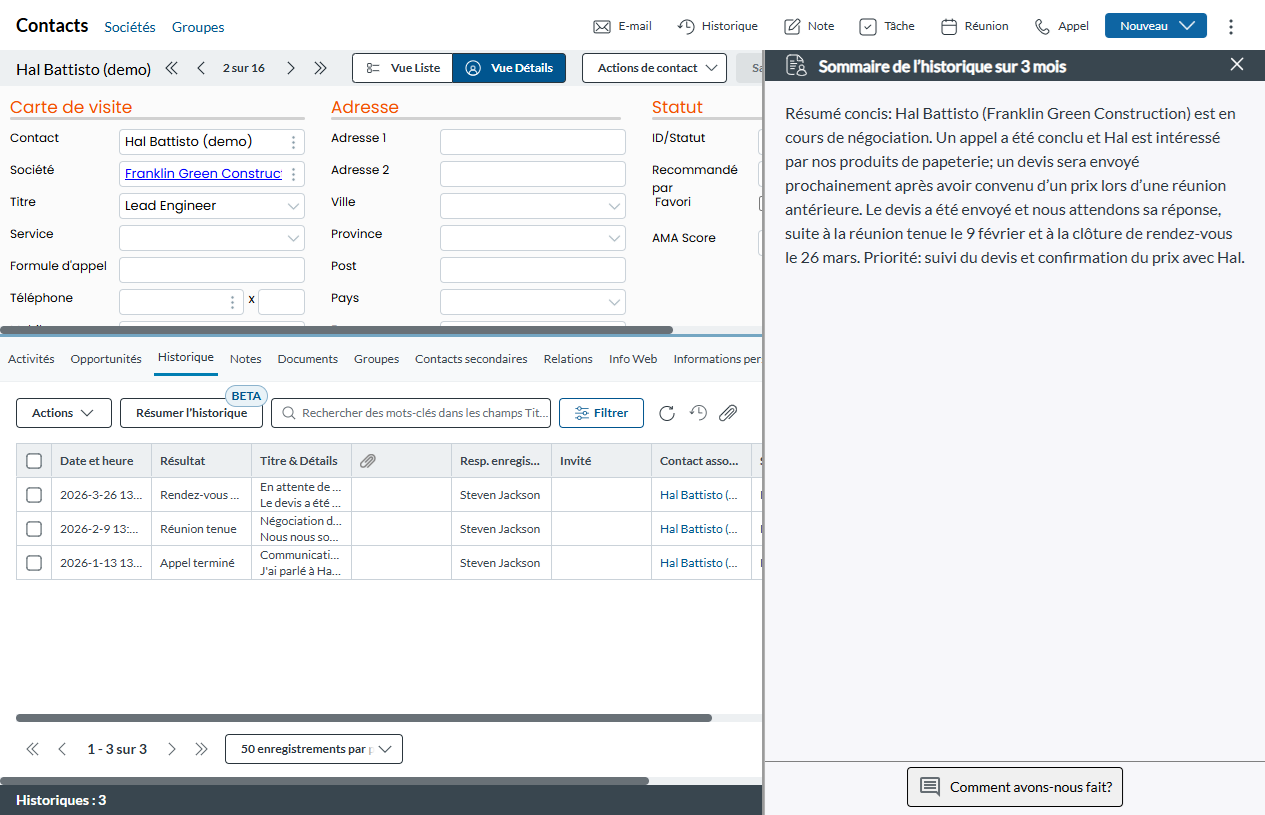
Task: Click the Tâche checkbox icon
Action: [868, 26]
